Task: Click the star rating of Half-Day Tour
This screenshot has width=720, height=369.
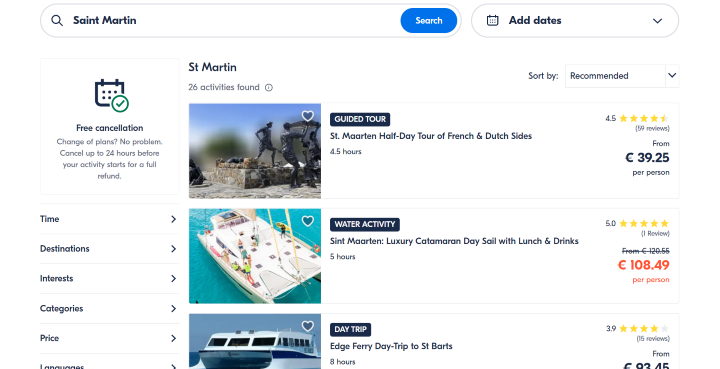Action: (x=644, y=118)
